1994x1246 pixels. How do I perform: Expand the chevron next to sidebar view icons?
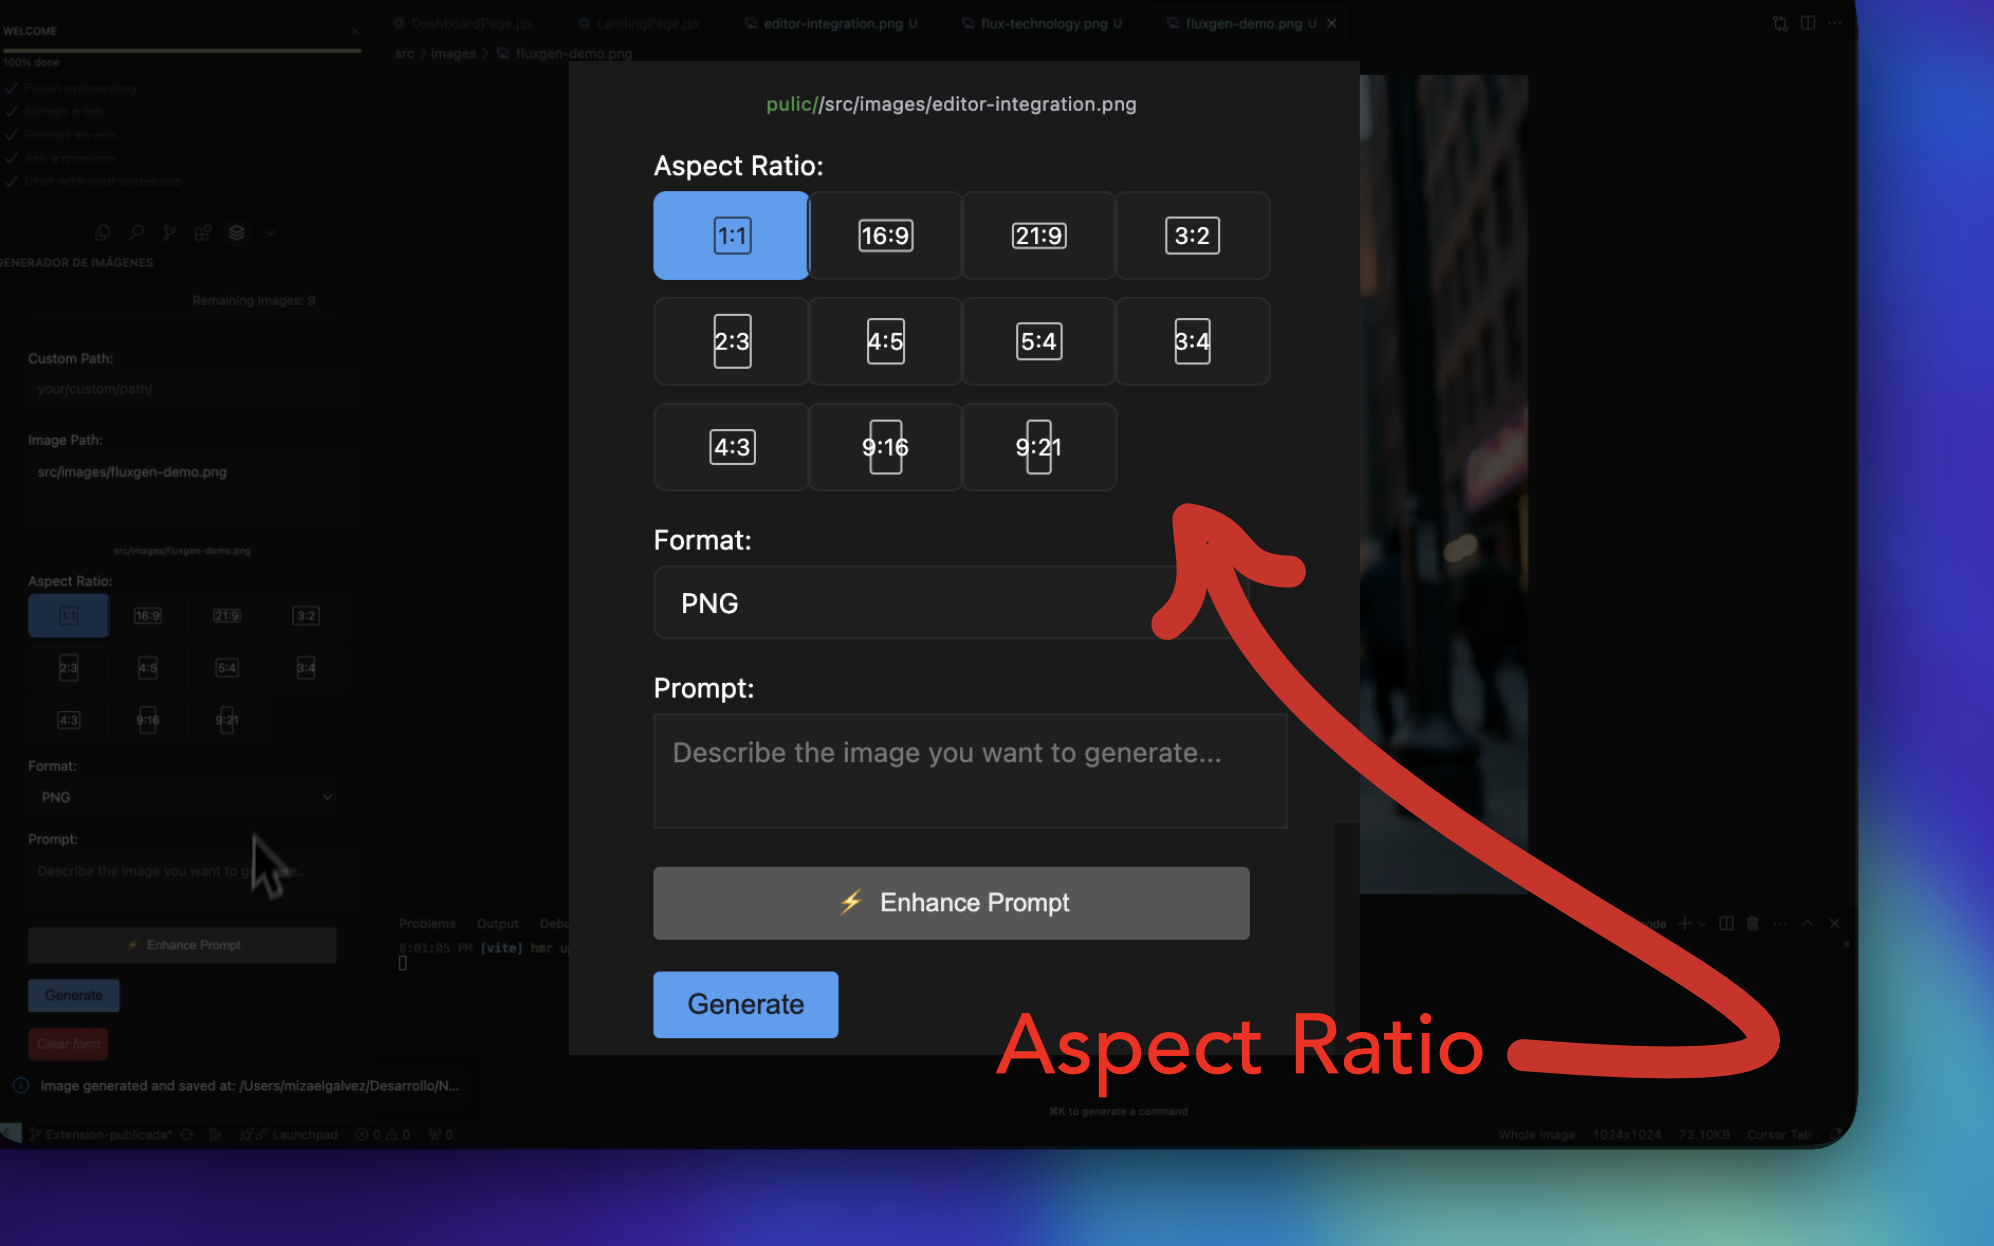pyautogui.click(x=270, y=233)
